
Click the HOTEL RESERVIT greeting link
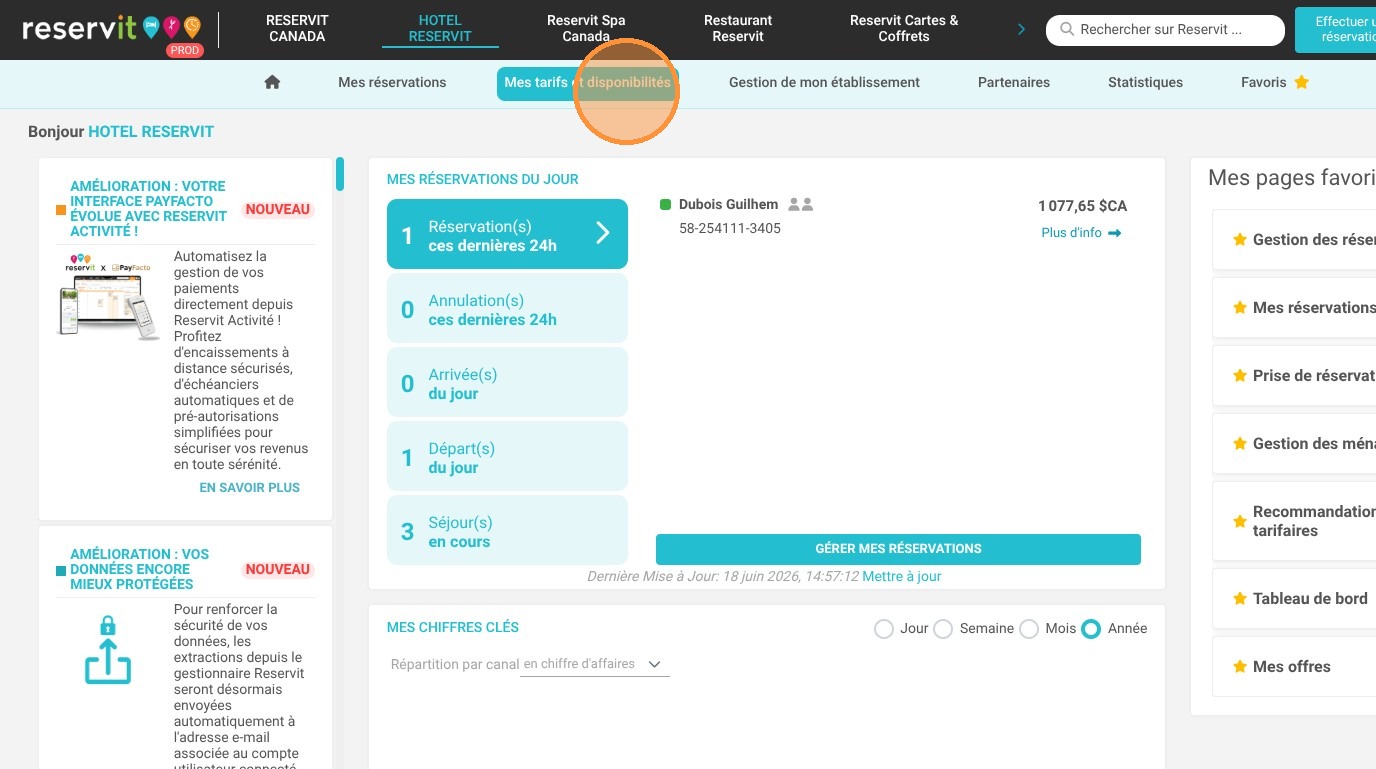point(151,131)
